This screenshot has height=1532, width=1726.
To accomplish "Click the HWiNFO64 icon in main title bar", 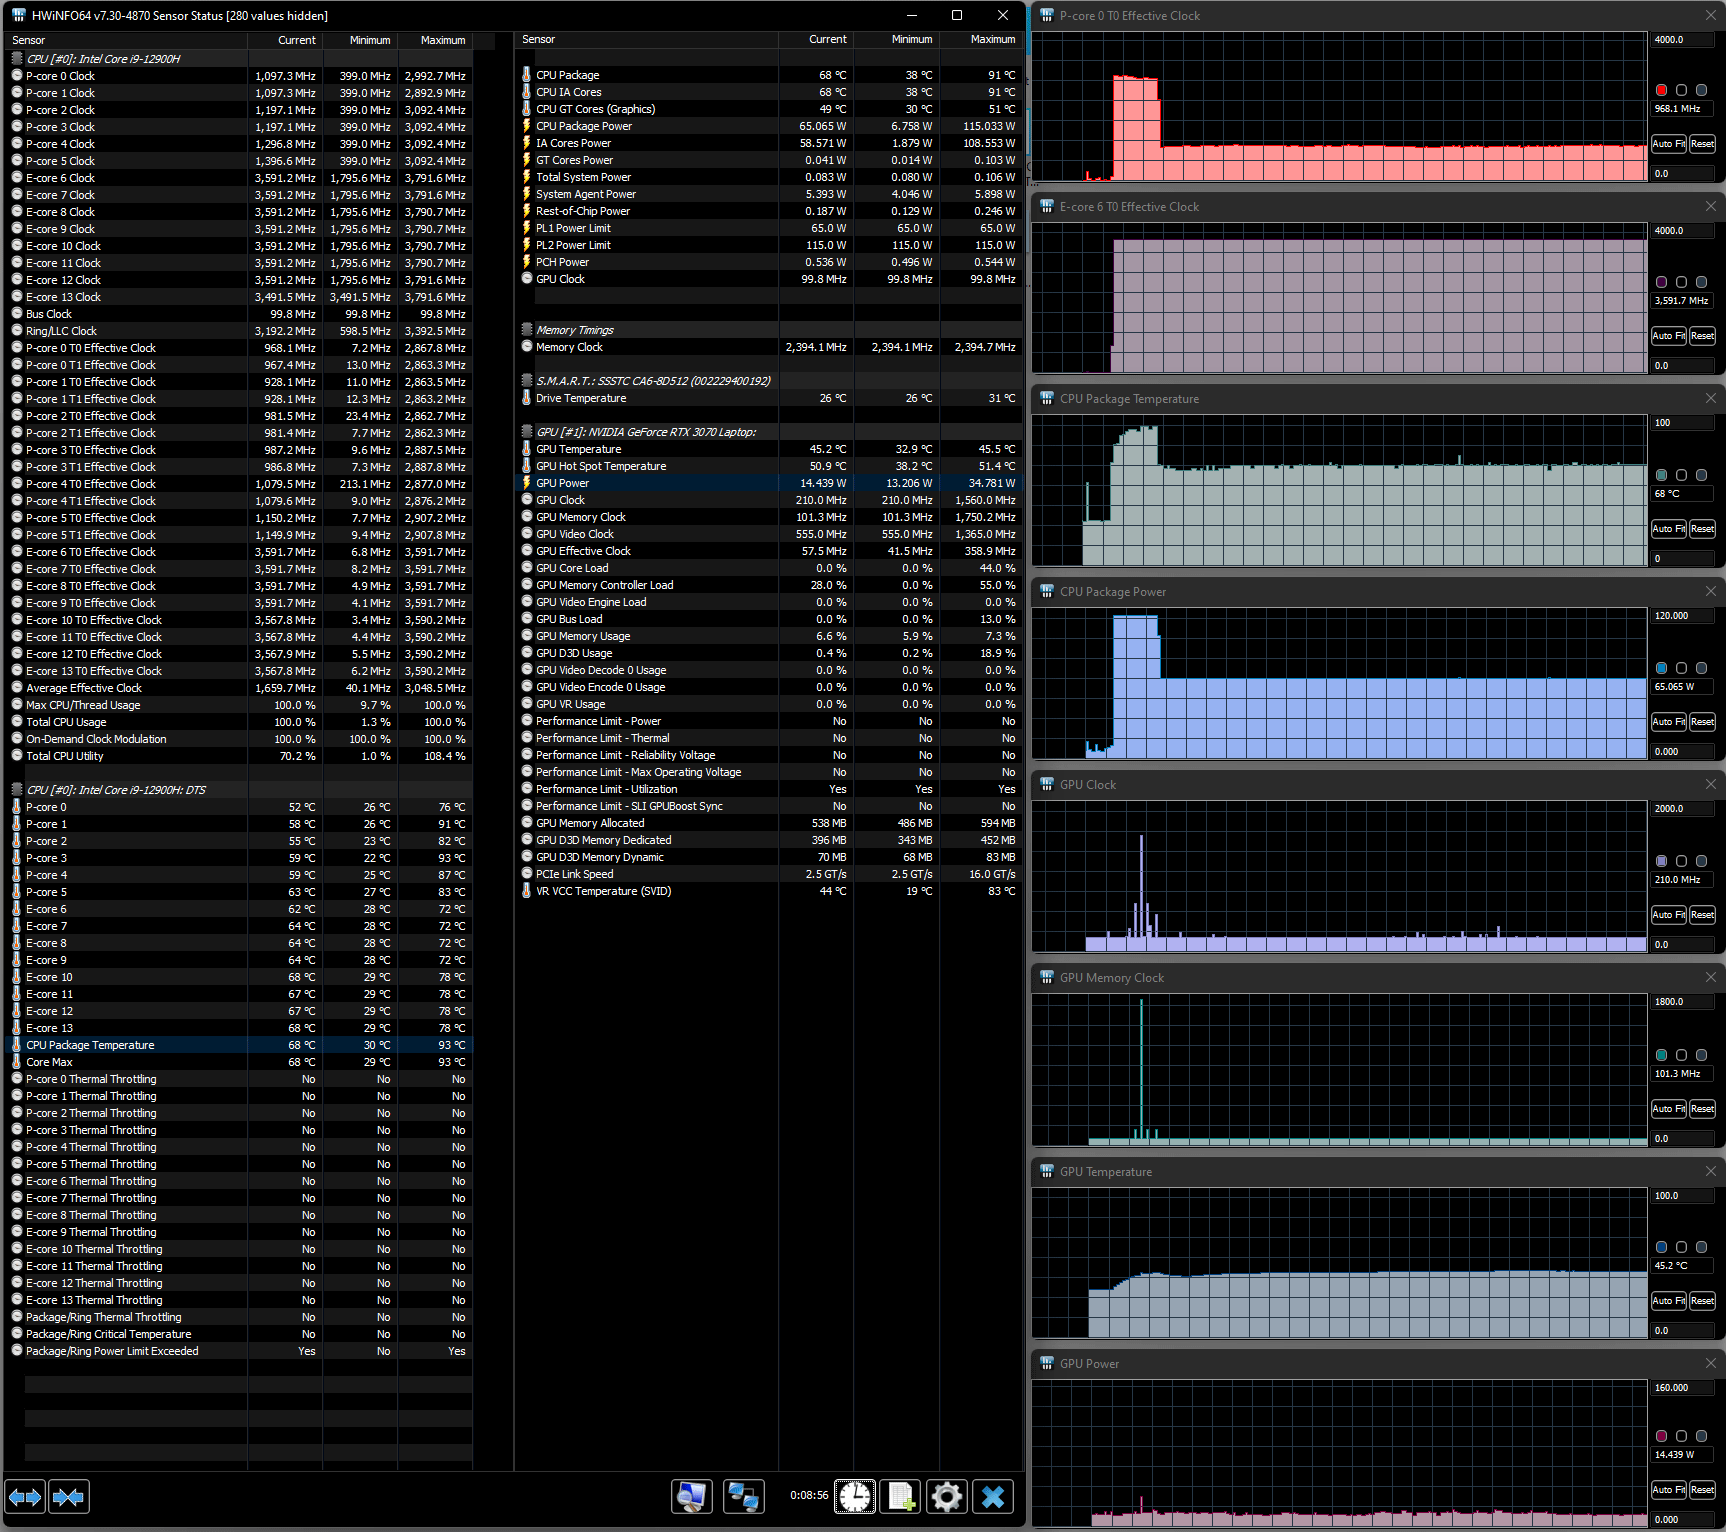I will coord(18,15).
